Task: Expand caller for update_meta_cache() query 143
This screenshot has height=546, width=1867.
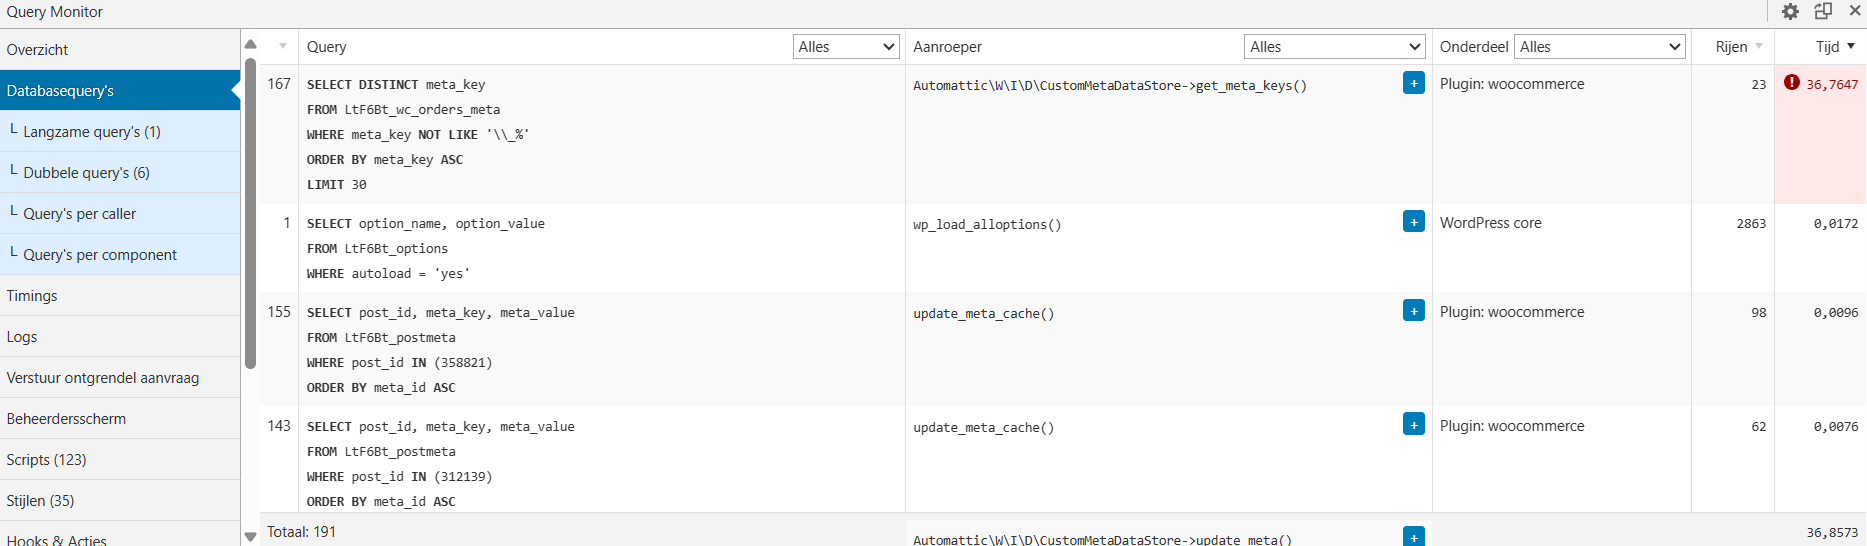Action: click(1413, 425)
